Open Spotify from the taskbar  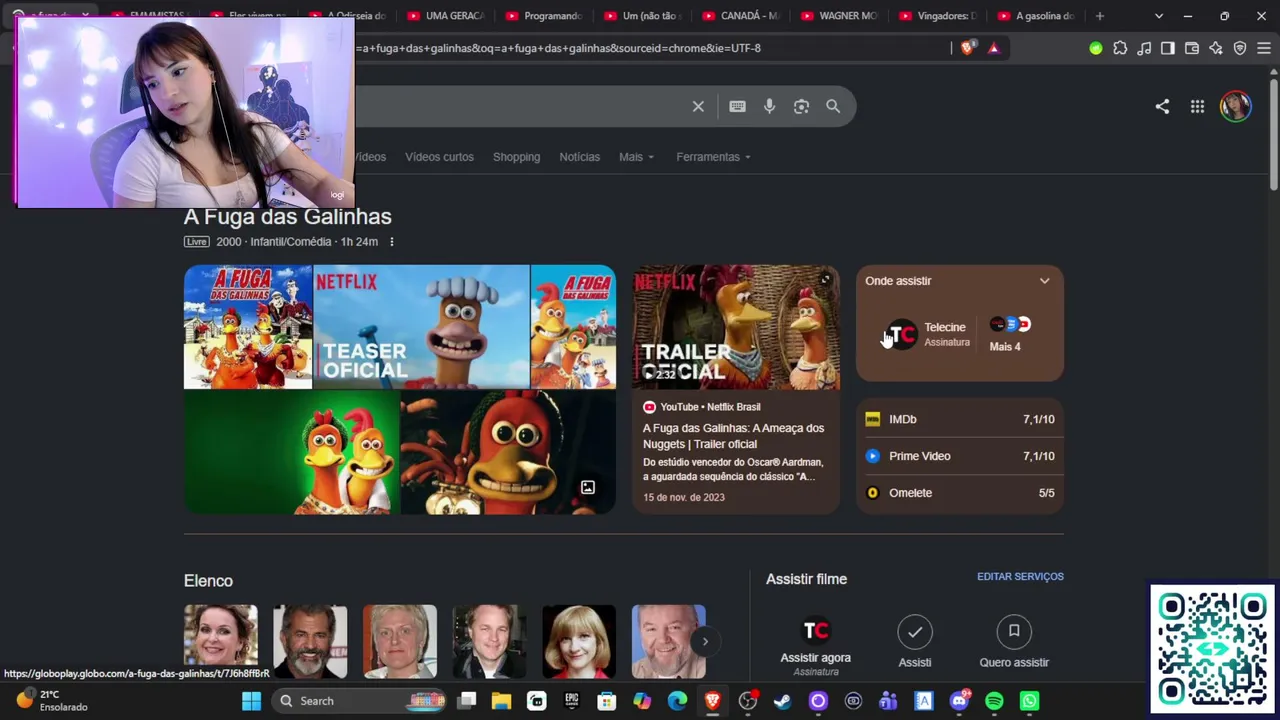(x=994, y=701)
